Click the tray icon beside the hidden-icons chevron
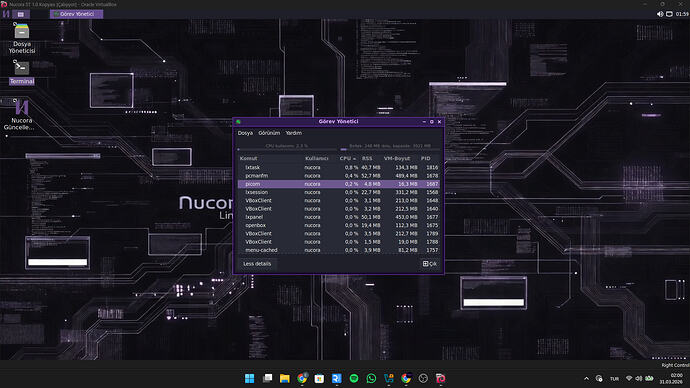Screen dimensions: 690x388 (599, 378)
